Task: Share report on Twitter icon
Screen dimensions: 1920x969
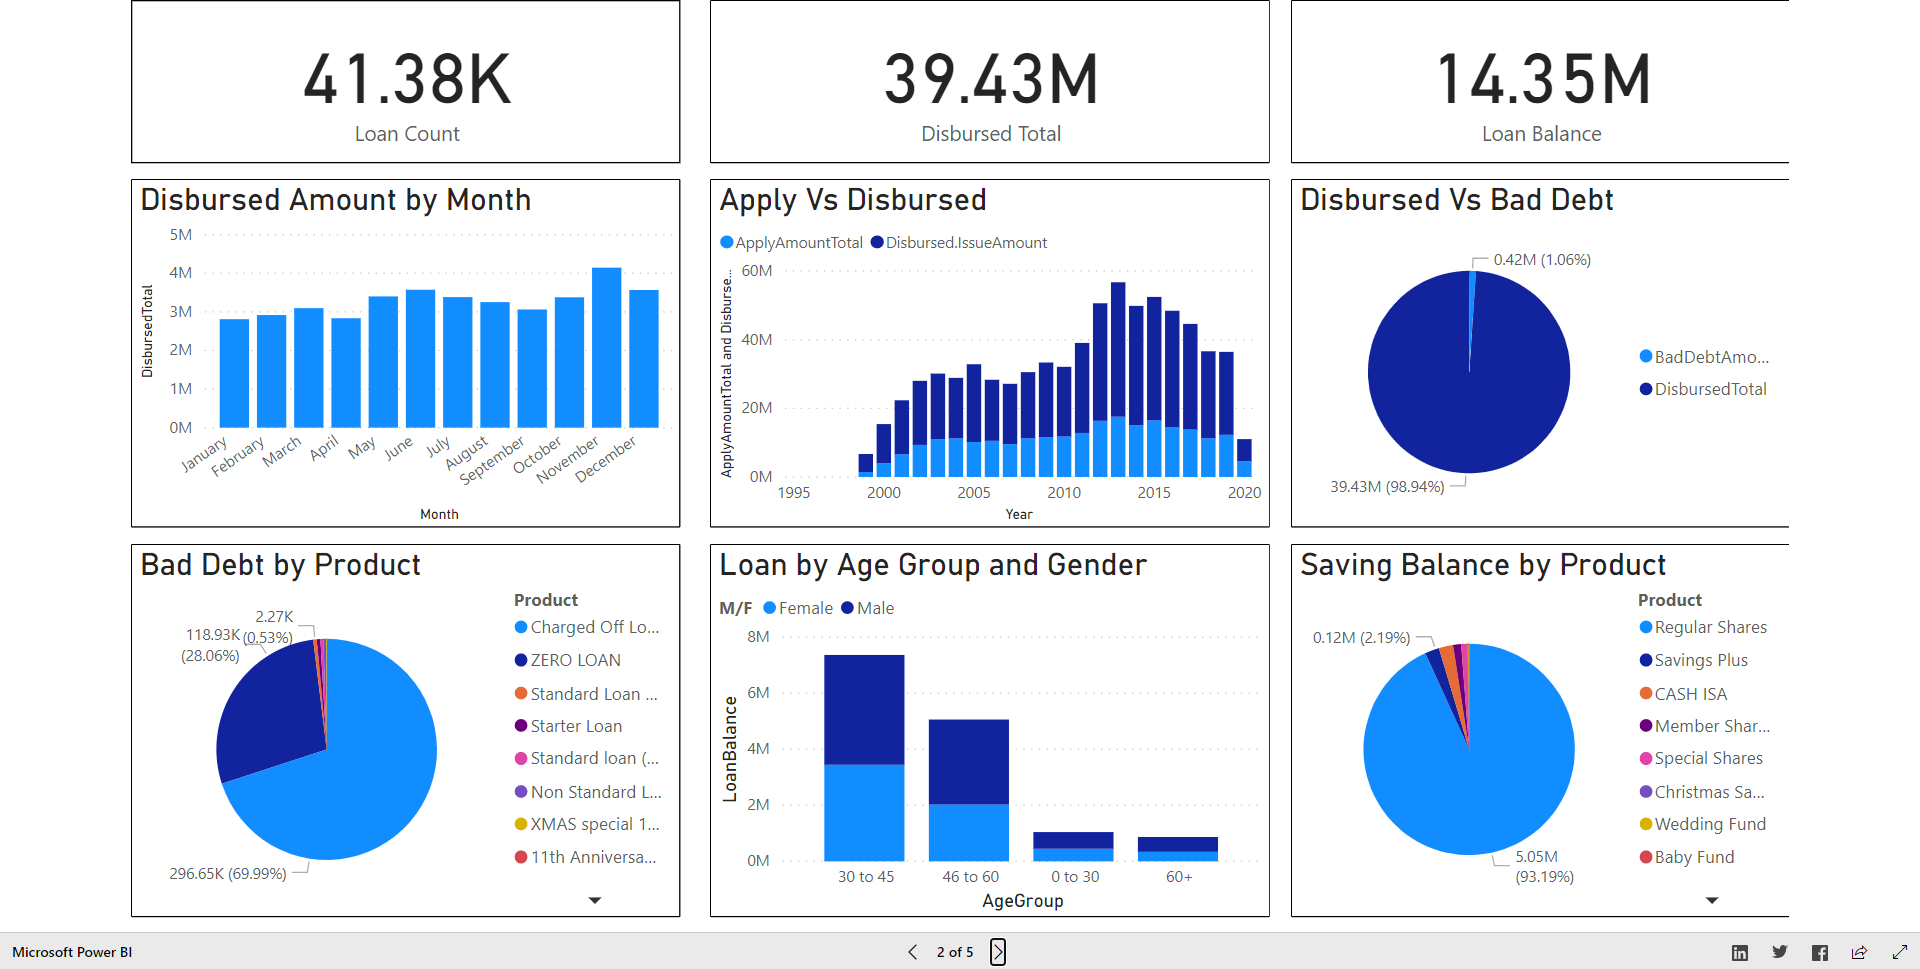Action: (1780, 953)
